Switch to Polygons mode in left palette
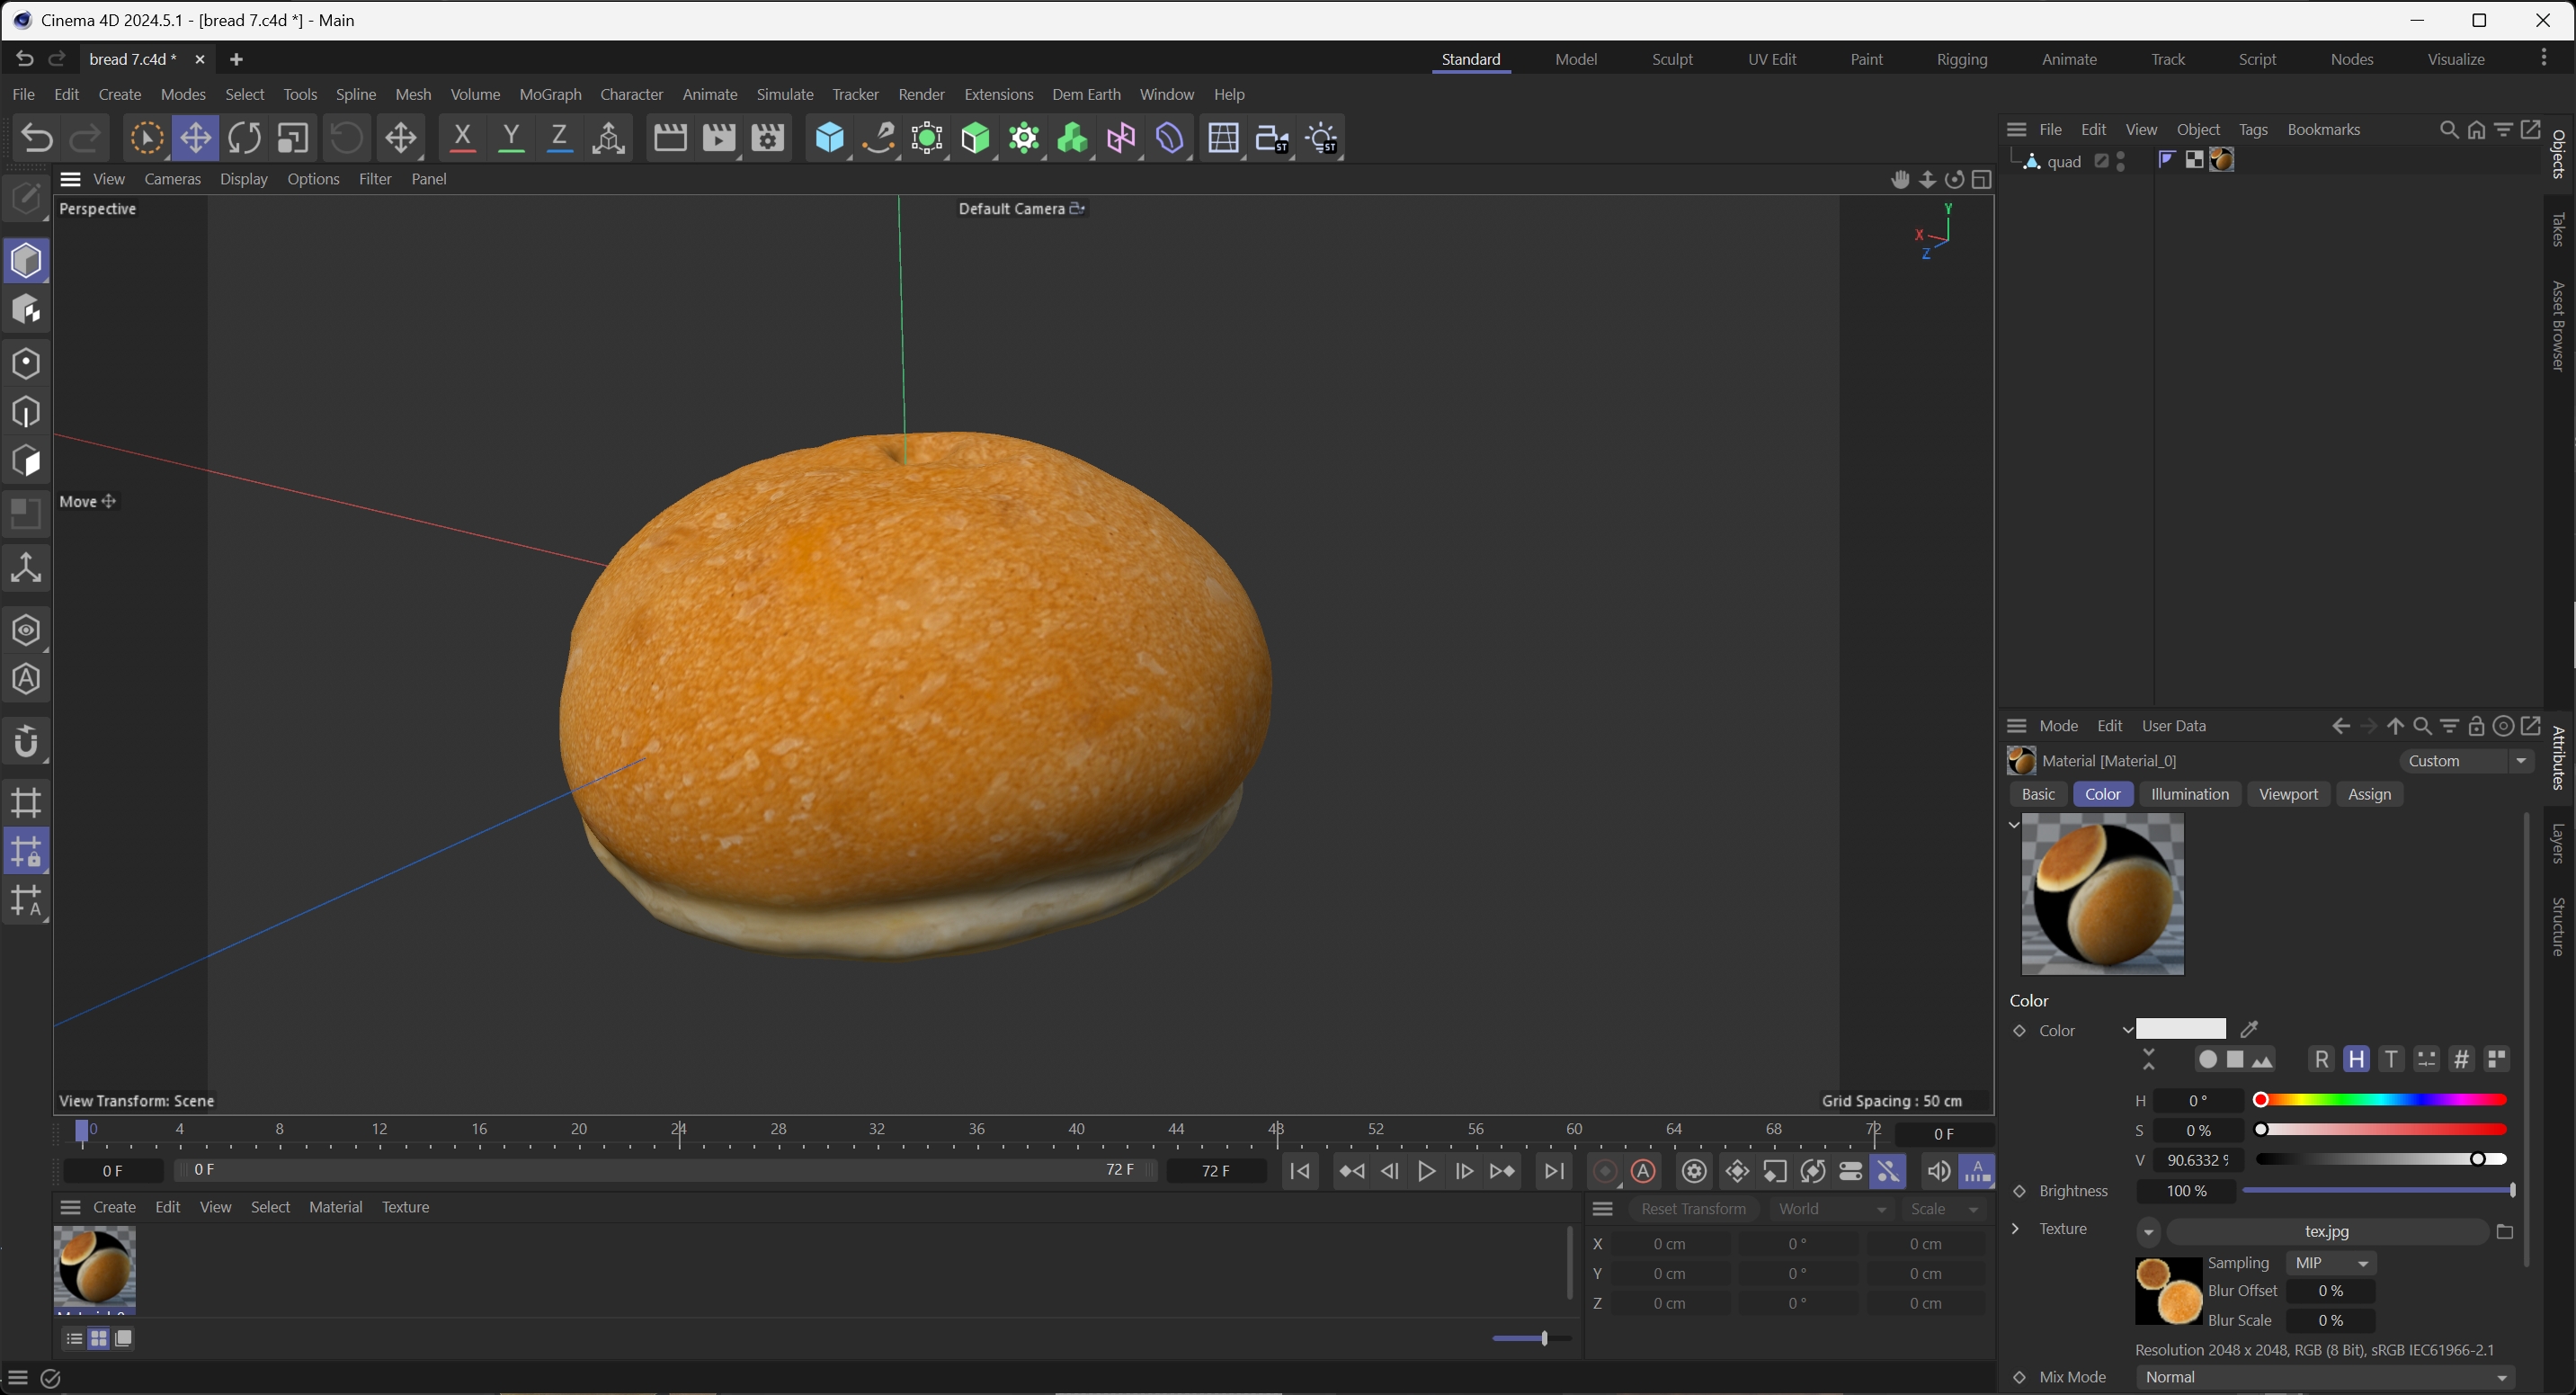 click(x=26, y=461)
